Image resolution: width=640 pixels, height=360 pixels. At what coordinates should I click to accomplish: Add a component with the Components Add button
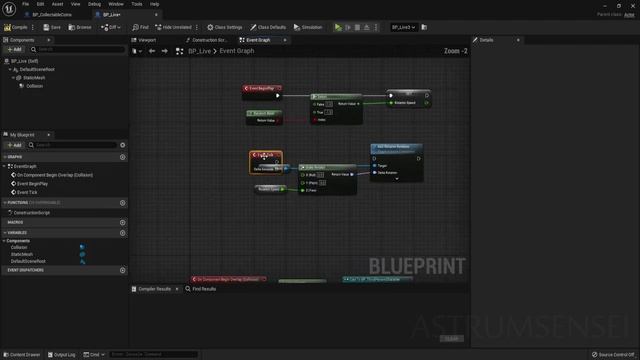click(15, 49)
